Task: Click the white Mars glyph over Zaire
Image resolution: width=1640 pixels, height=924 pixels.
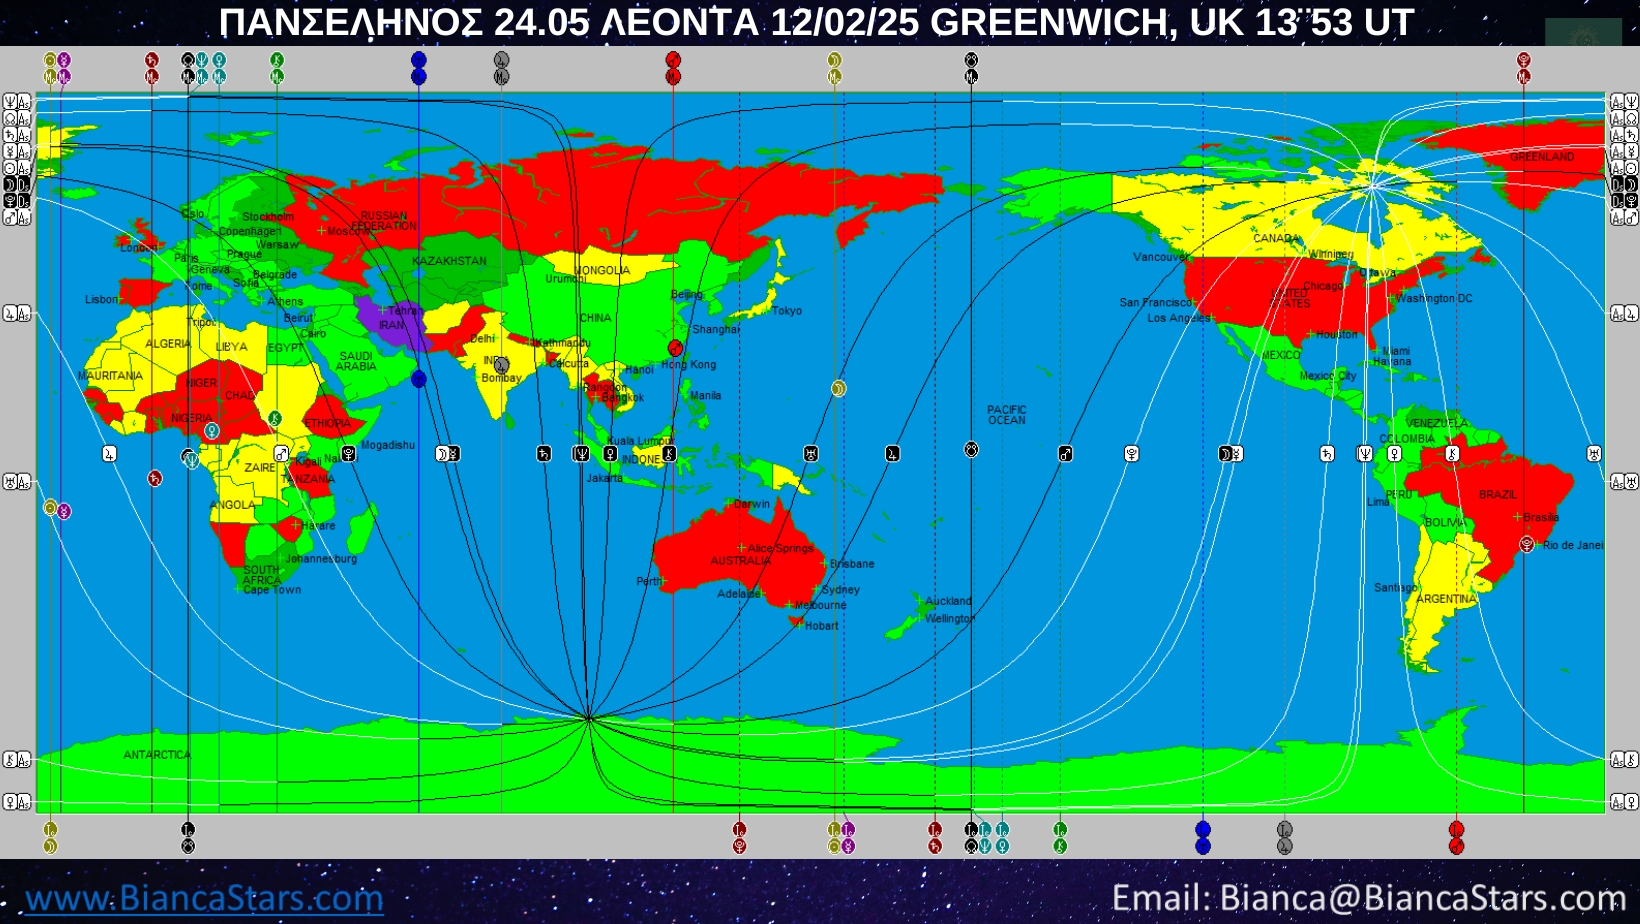Action: [x=281, y=454]
